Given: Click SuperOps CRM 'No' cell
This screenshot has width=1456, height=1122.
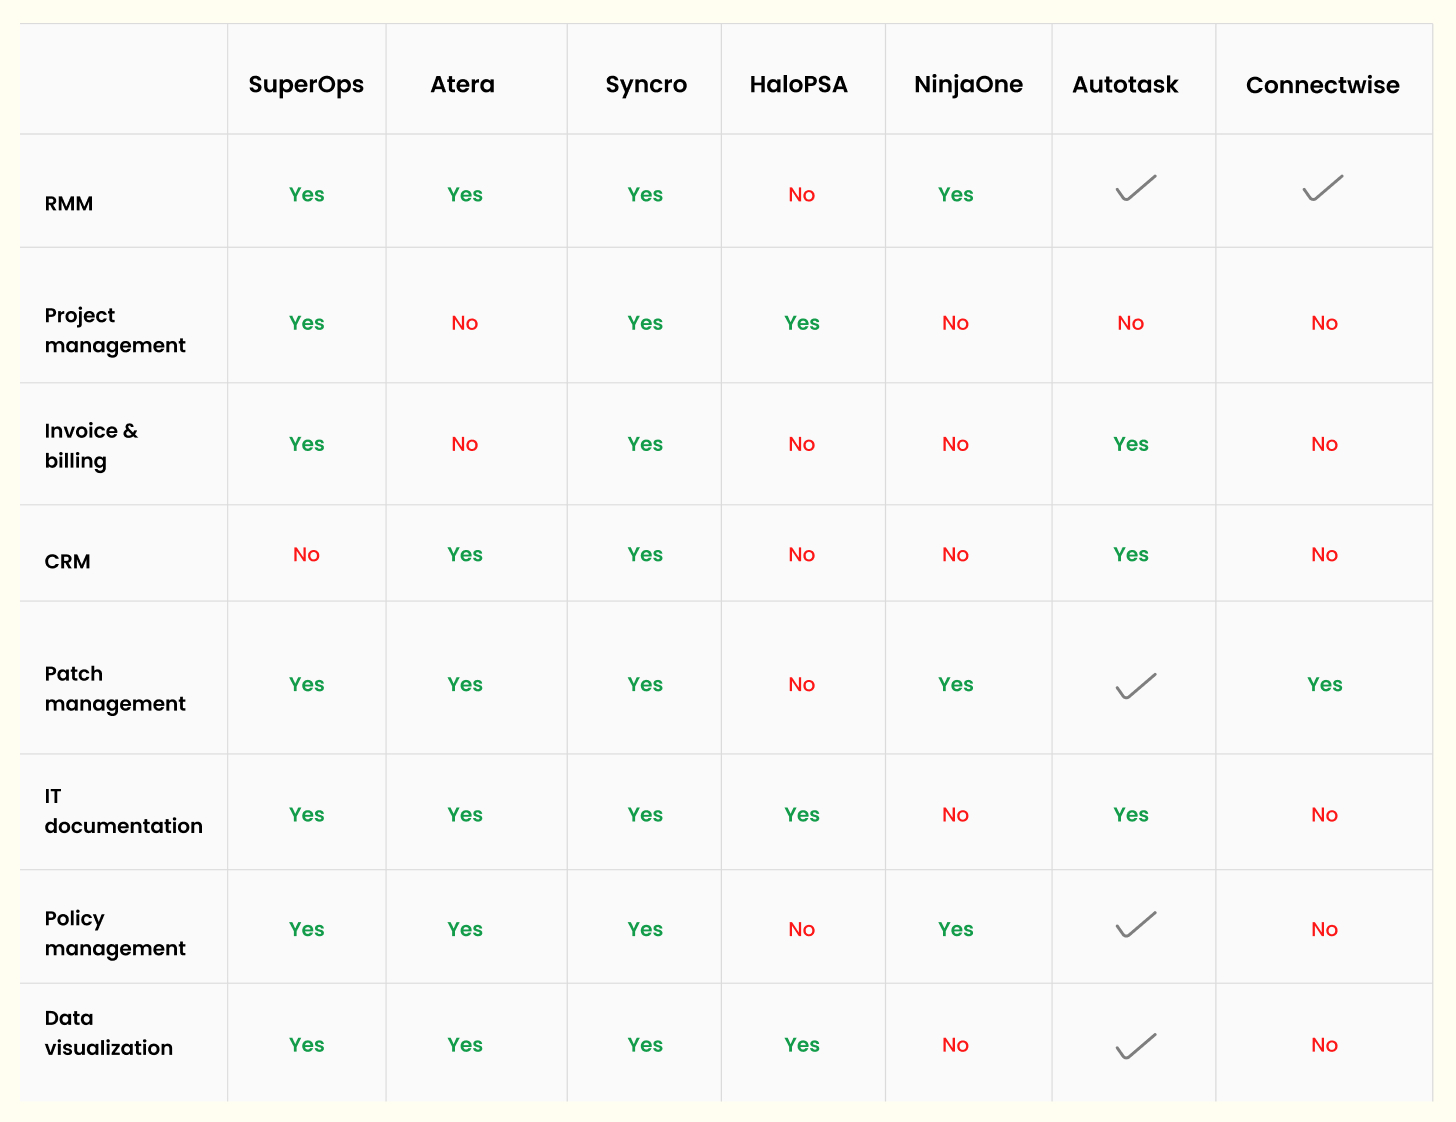Looking at the screenshot, I should 306,555.
